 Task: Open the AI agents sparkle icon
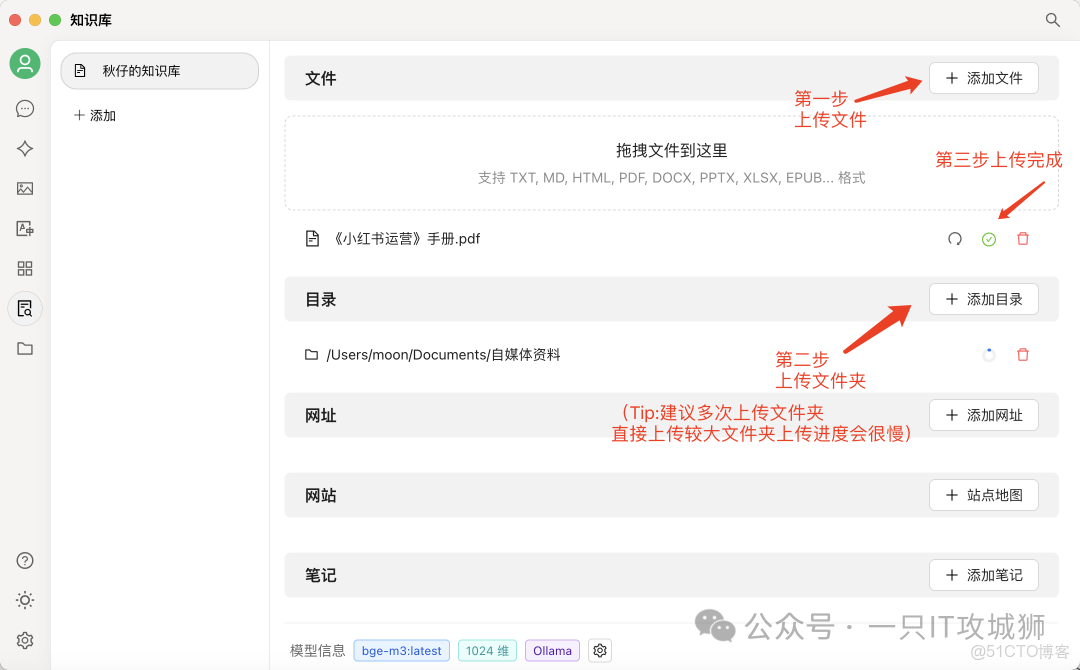[24, 148]
